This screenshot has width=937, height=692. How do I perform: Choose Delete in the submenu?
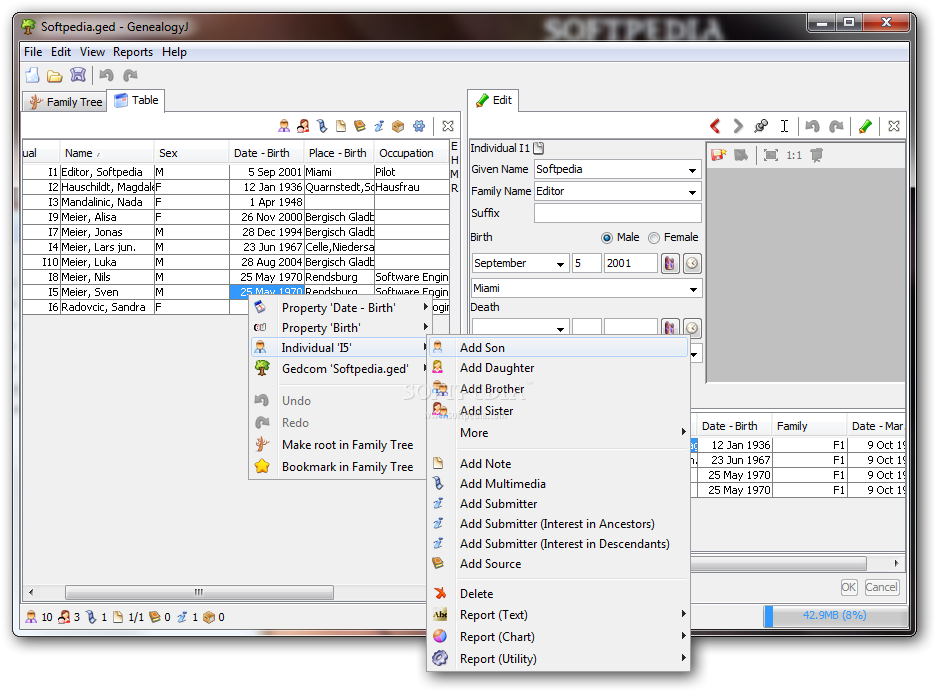tap(558, 593)
